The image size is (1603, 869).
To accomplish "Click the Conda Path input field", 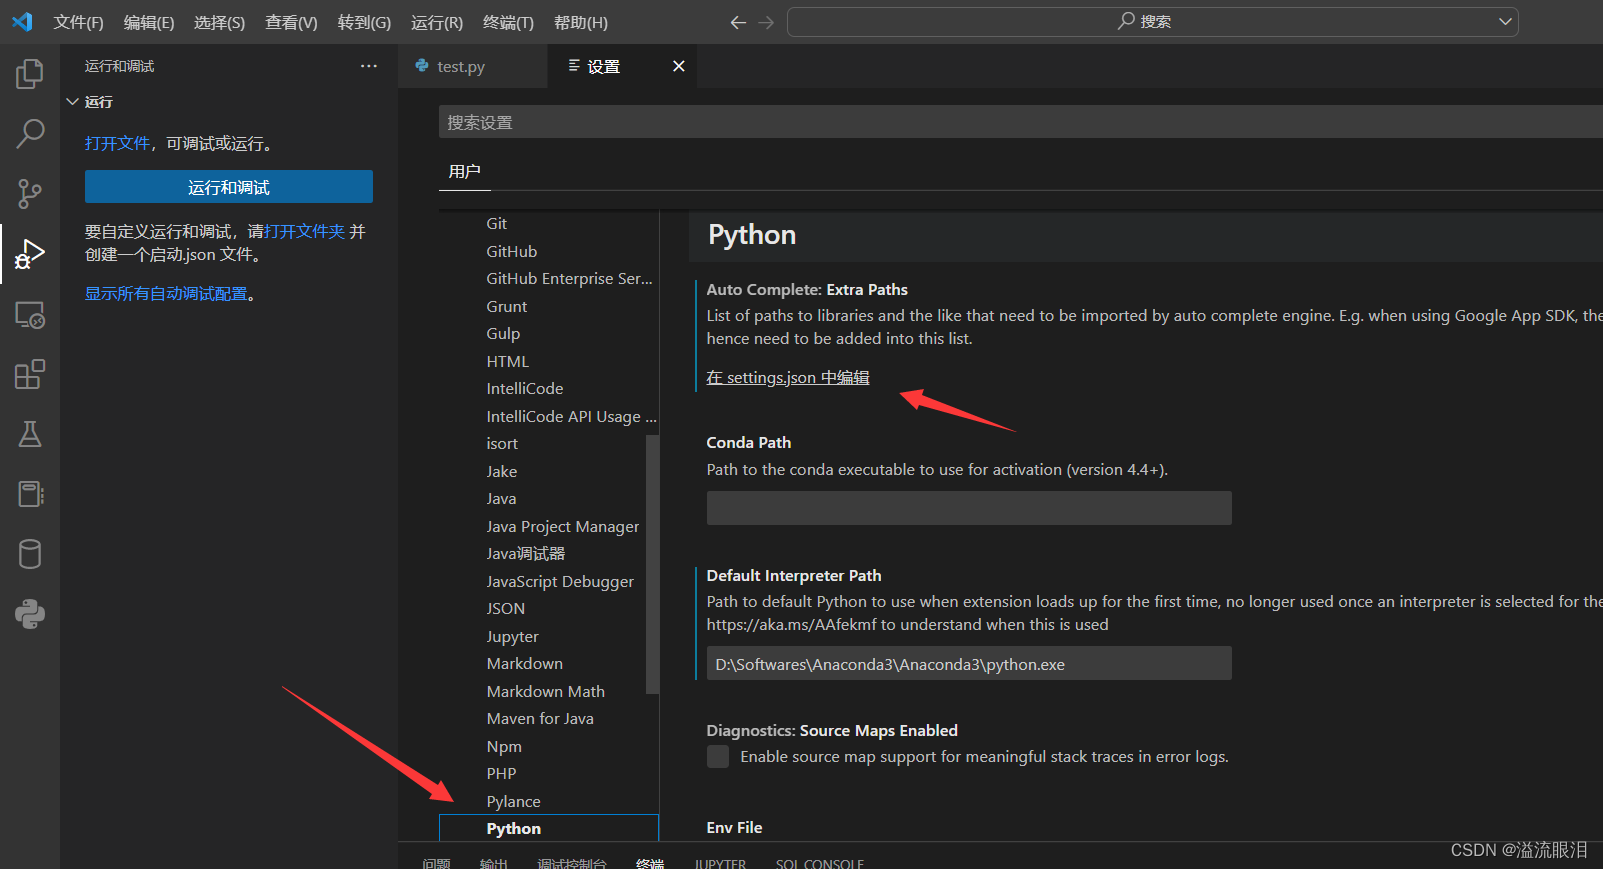I will [x=969, y=508].
